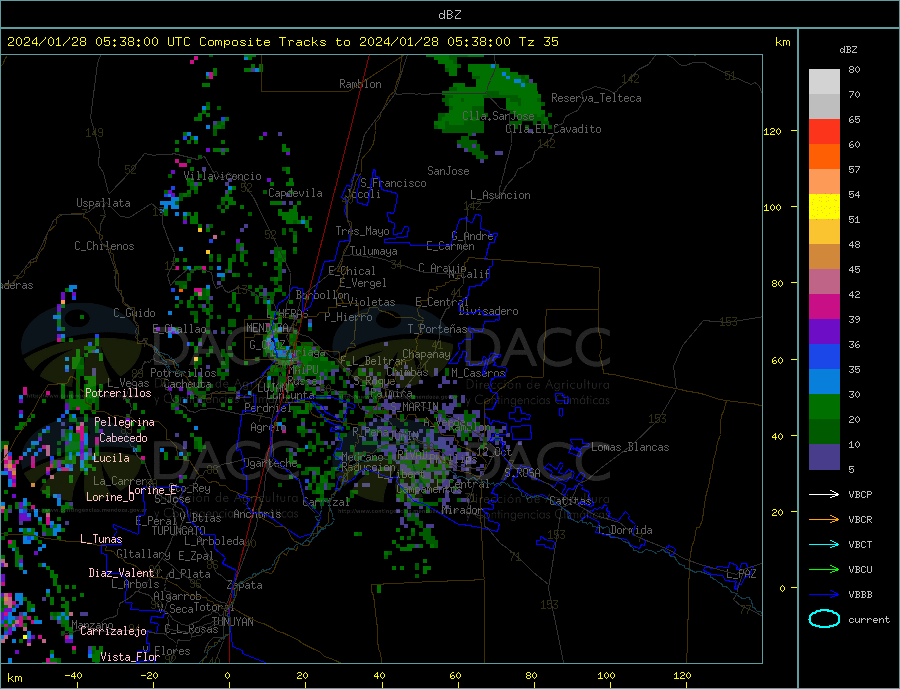The image size is (900, 689).
Task: Click the 'dBZ' heading above the color scale
Action: point(848,50)
